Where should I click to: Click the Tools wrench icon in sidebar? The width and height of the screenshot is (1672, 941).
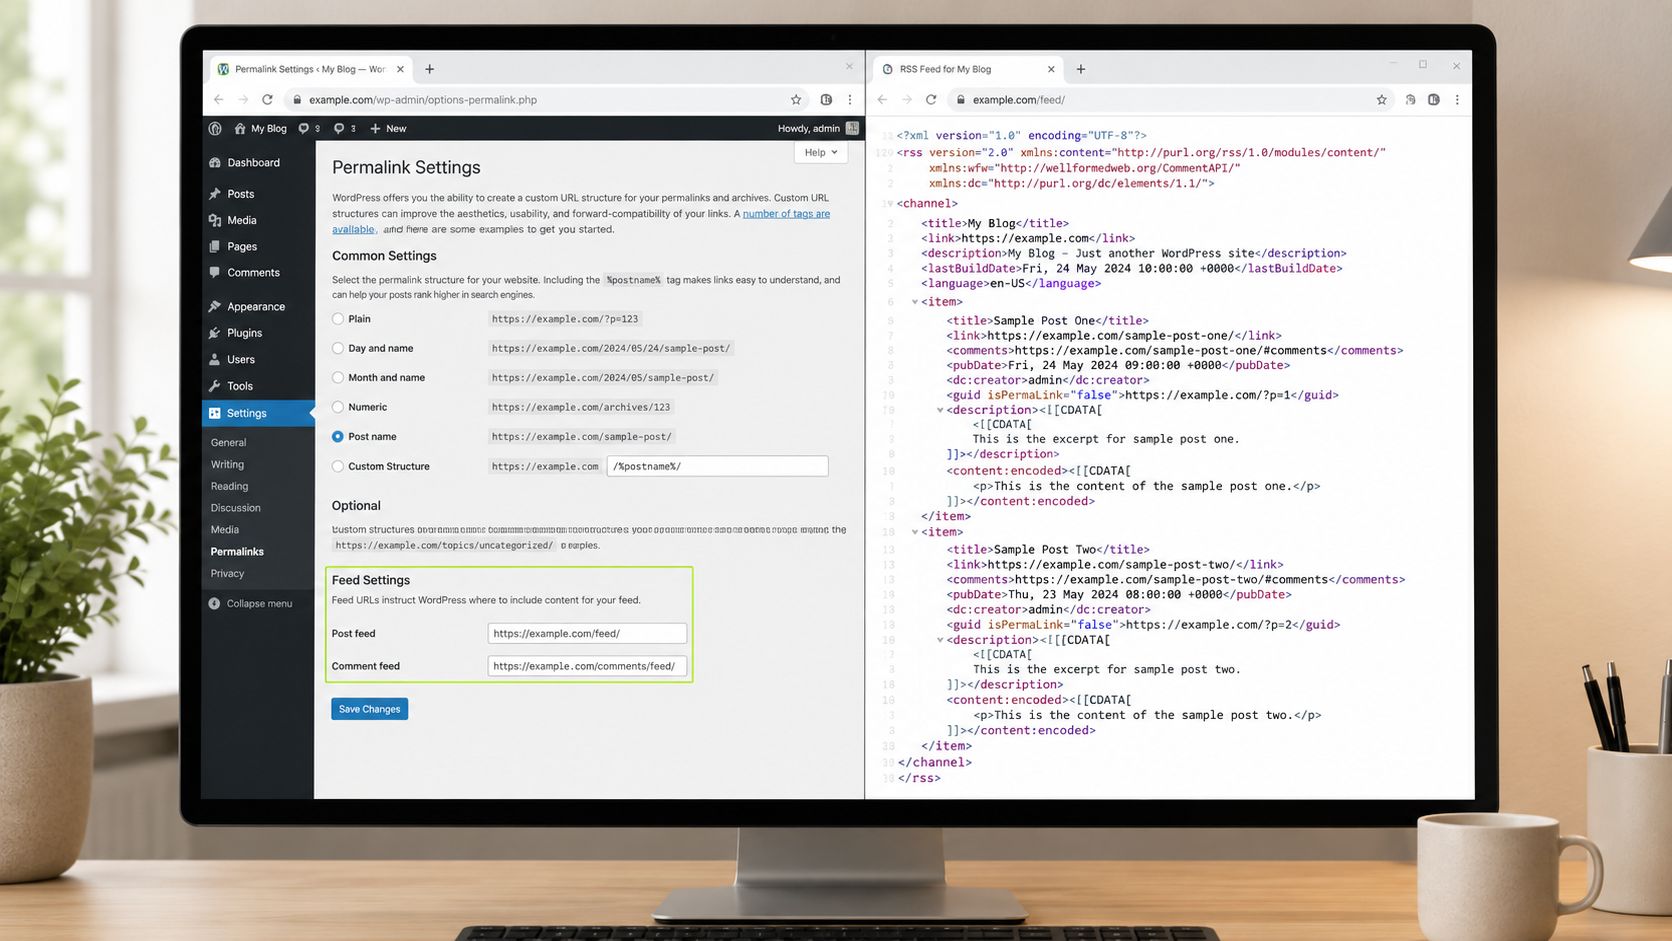coord(215,386)
